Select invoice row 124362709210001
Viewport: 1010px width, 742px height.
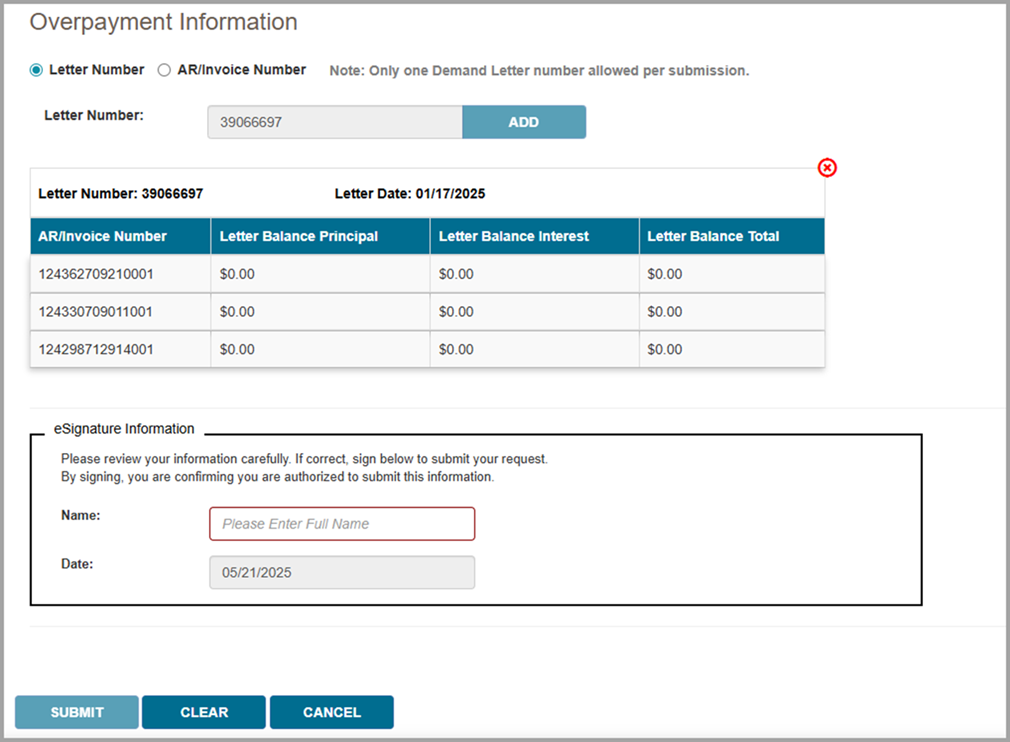[120, 273]
